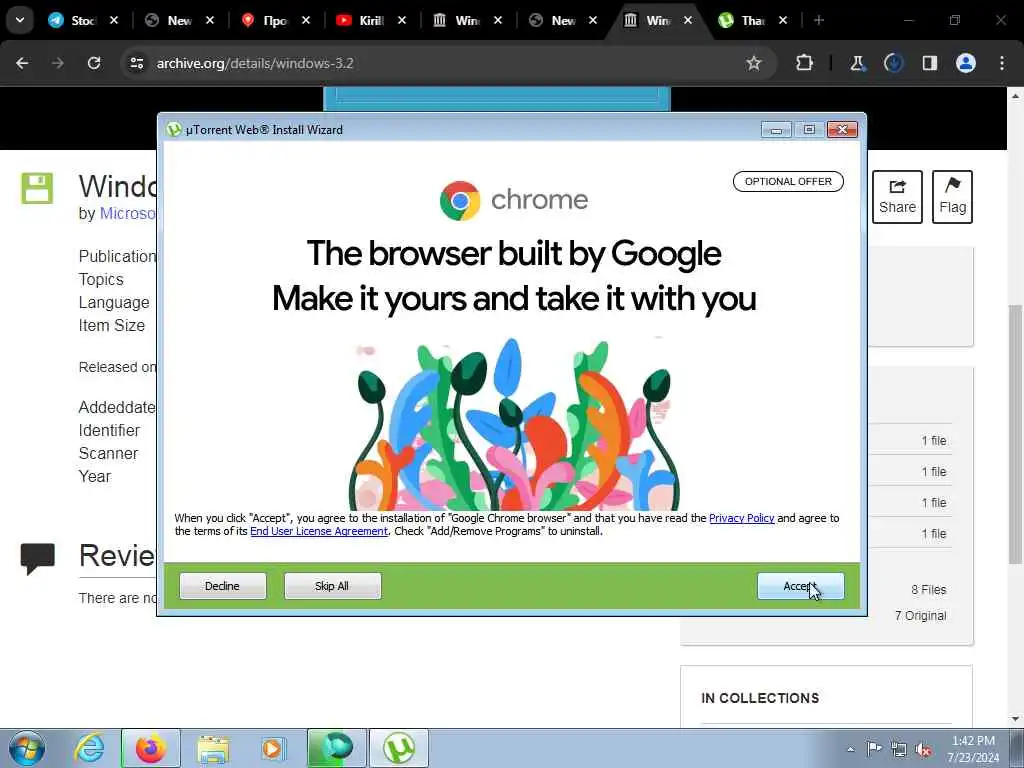The width and height of the screenshot is (1024, 768).
Task: Open the End User License Agreement link
Action: point(319,531)
